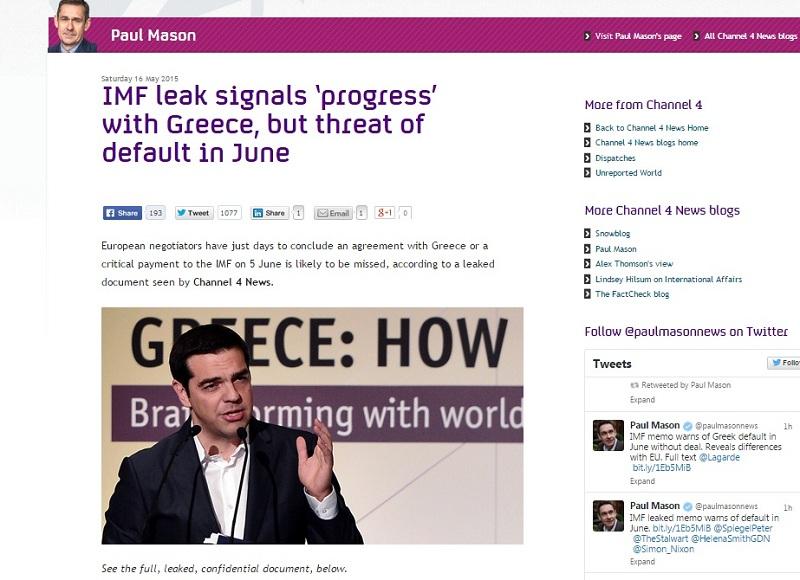Image resolution: width=800 pixels, height=580 pixels.
Task: Go back to Channel 4 News Home
Action: point(652,128)
